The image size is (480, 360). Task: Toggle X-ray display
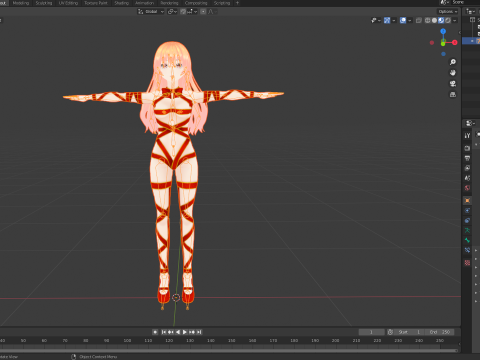click(419, 21)
